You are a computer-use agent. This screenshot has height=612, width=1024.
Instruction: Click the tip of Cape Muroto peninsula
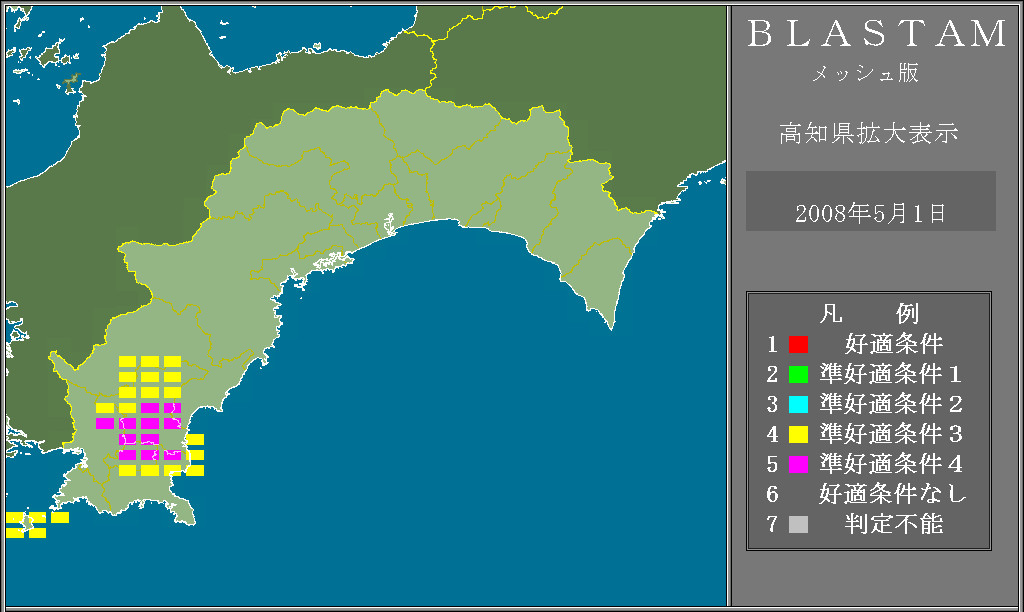611,326
